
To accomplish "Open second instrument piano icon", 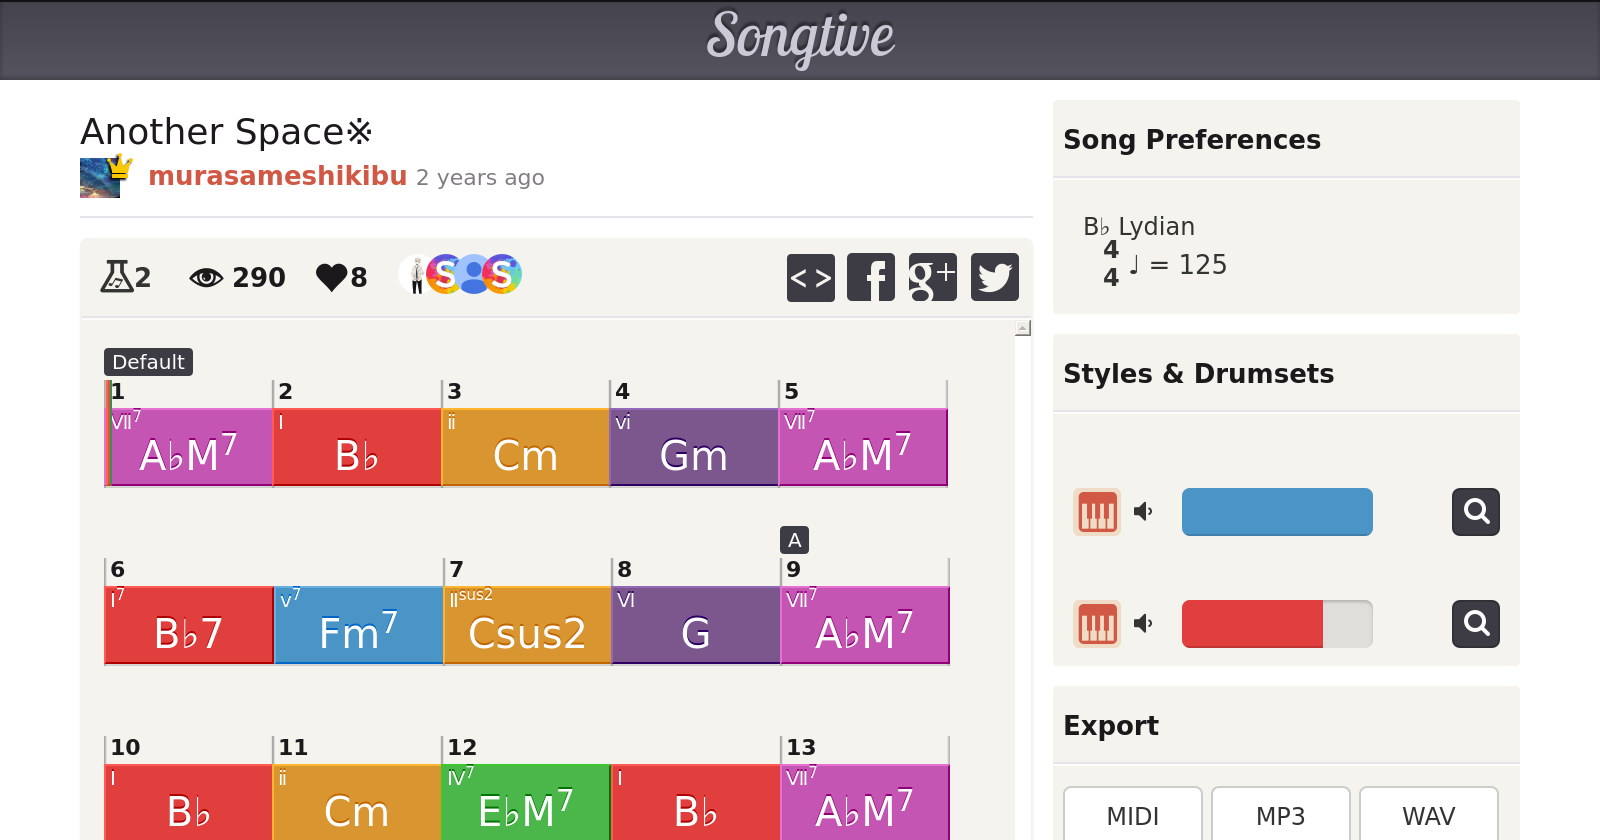I will pos(1097,624).
